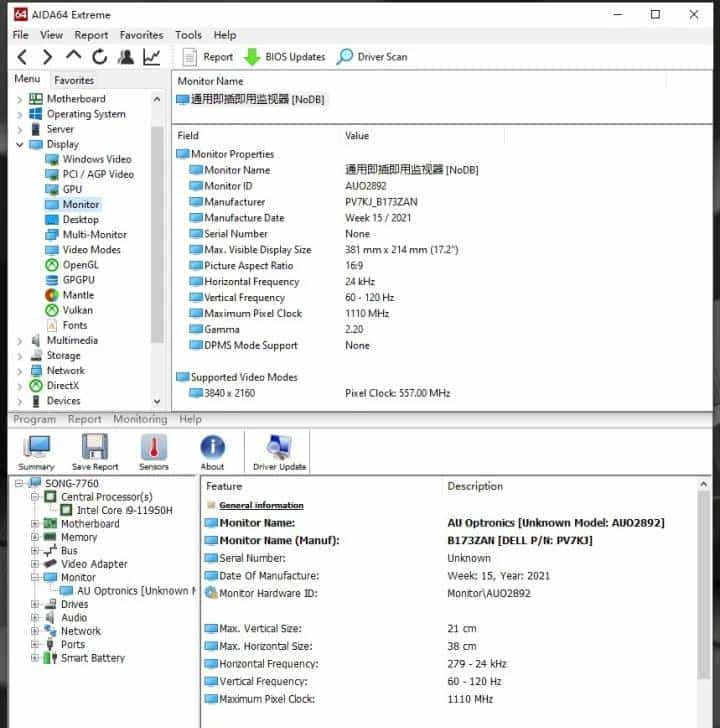Click the navigation tree scrollbar down arrow

(x=157, y=401)
